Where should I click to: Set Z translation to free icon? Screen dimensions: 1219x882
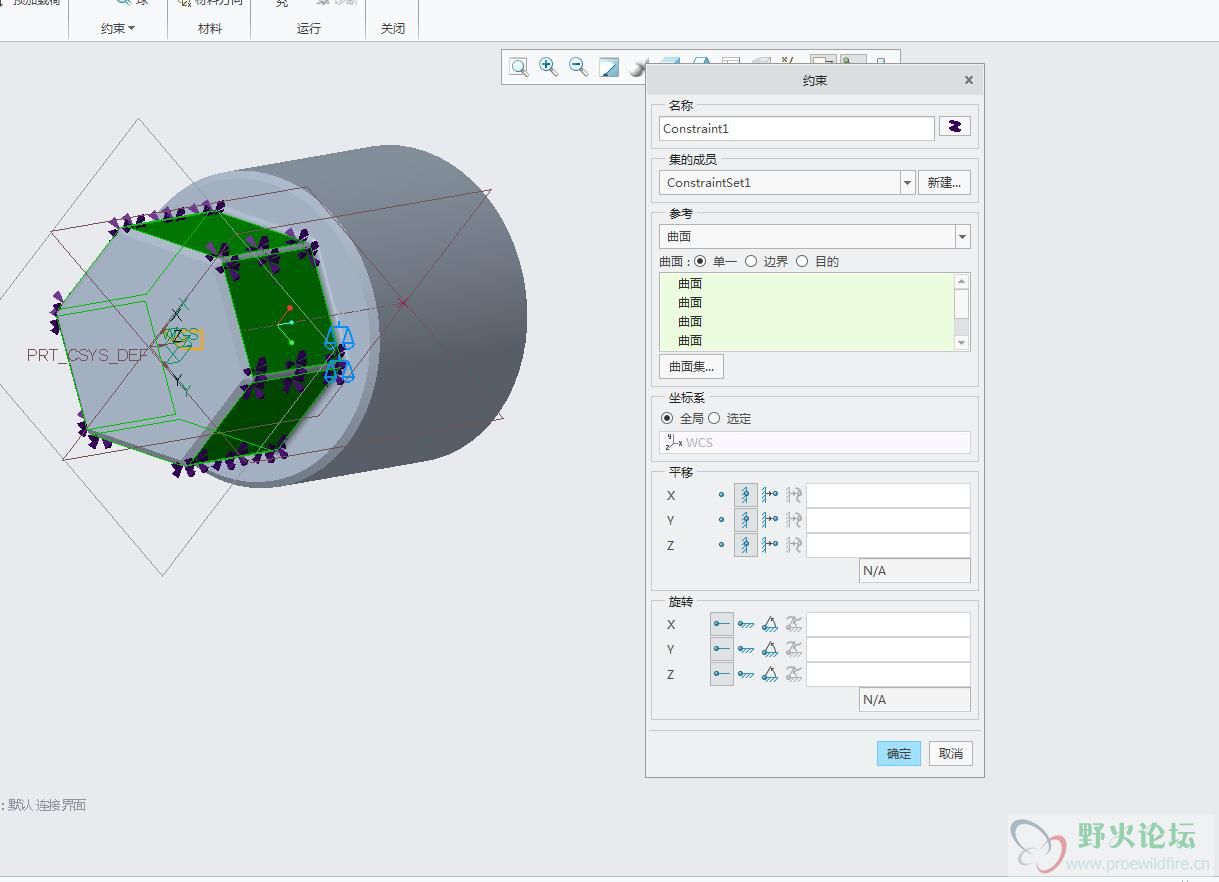(x=721, y=545)
